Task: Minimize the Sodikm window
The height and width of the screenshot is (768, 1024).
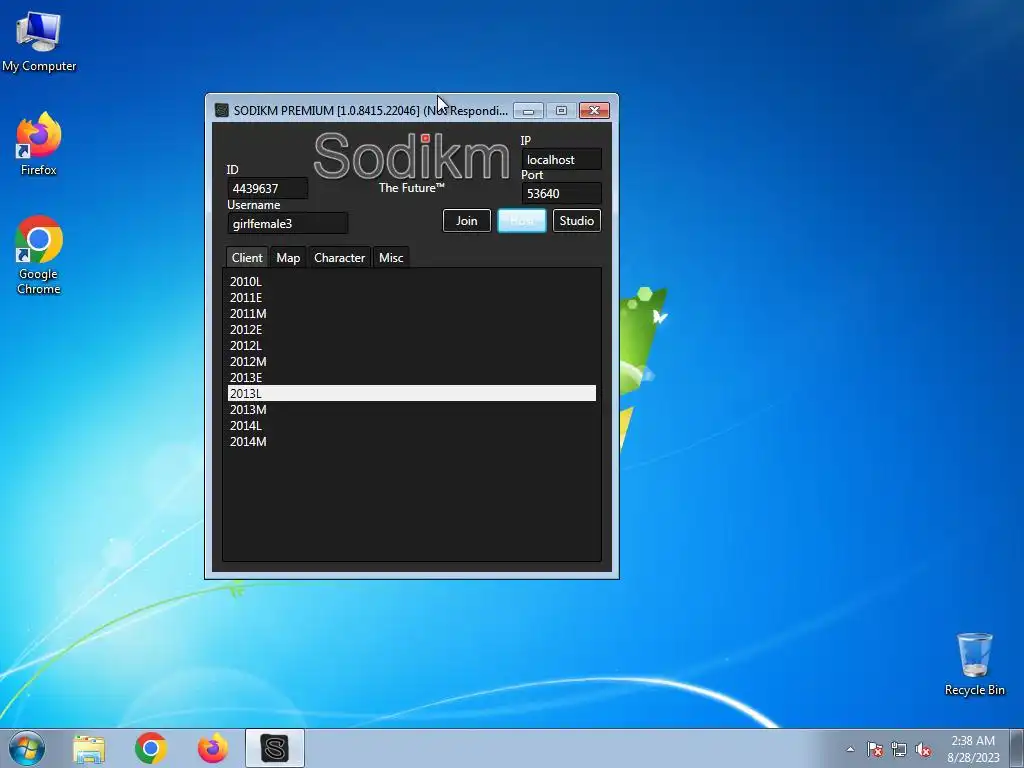Action: 528,111
